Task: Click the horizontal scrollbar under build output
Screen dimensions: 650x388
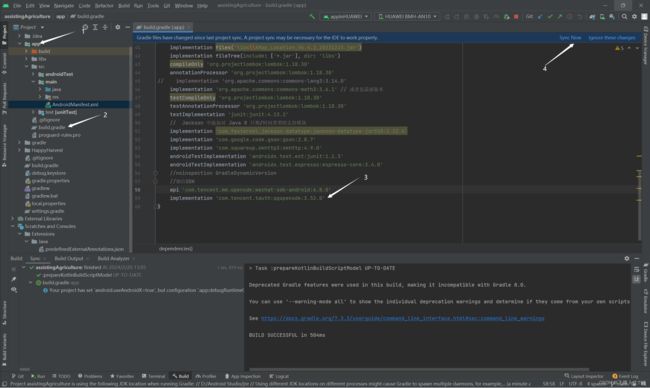Action: coord(419,369)
